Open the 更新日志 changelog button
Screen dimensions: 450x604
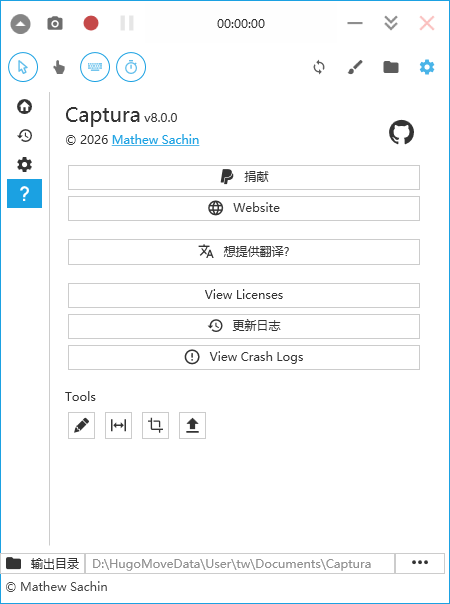[244, 326]
